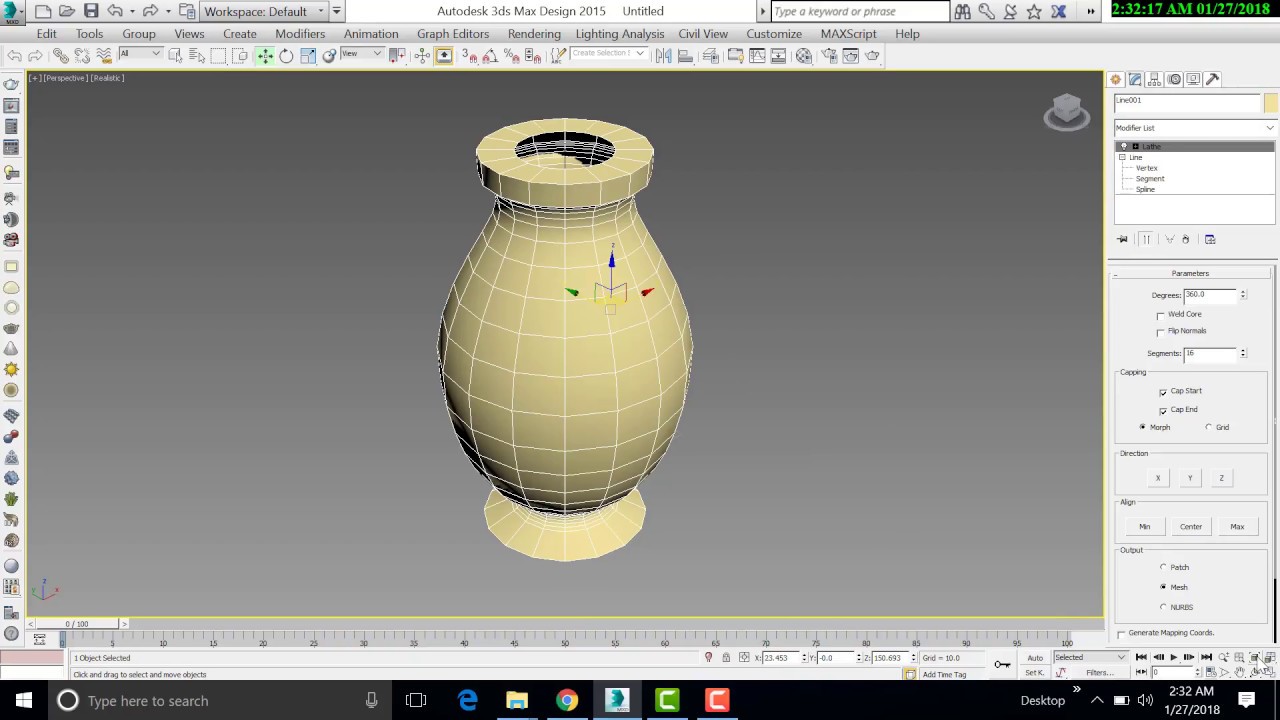Collapse the Line tree in modifier stack
Image resolution: width=1280 pixels, height=720 pixels.
coord(1123,158)
